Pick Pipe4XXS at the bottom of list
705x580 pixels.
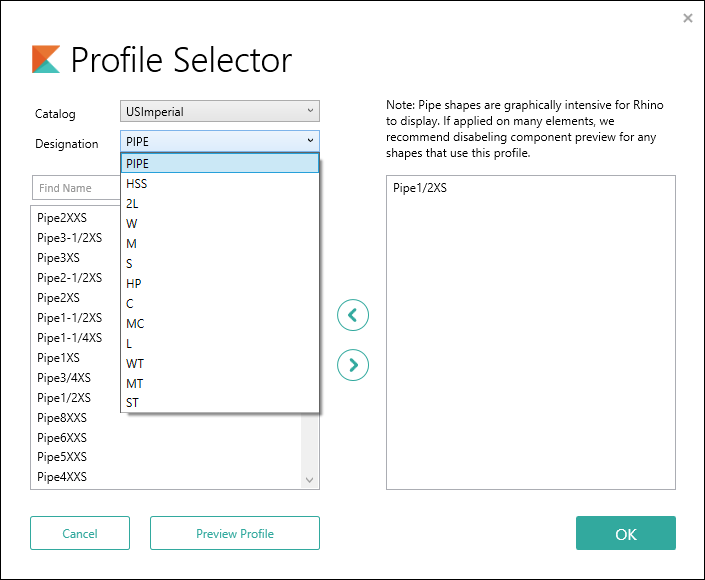pyautogui.click(x=62, y=477)
